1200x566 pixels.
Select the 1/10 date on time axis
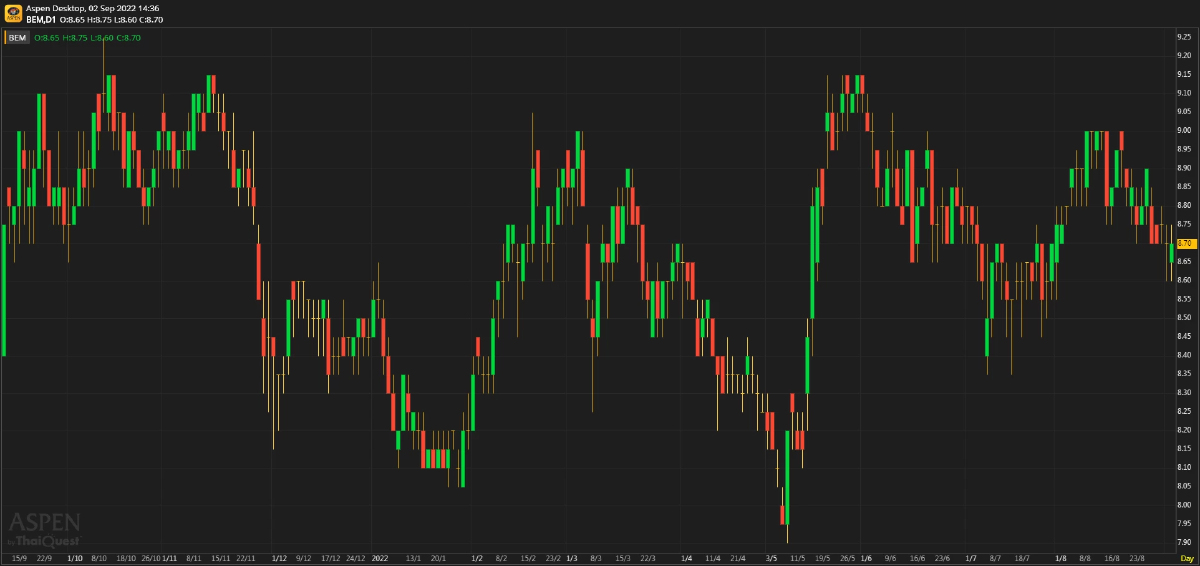tap(75, 557)
